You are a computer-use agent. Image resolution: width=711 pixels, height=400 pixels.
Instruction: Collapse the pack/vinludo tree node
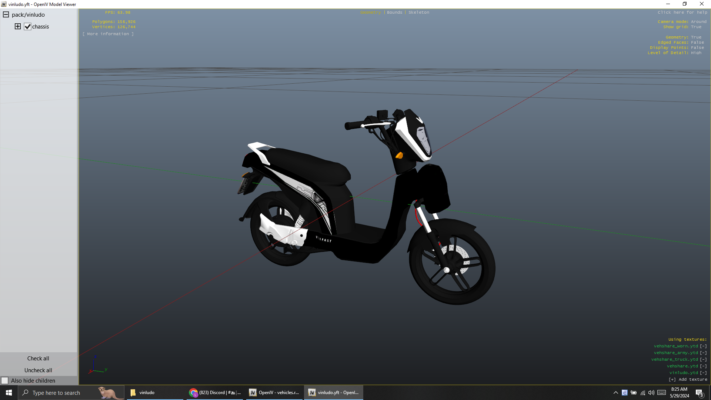[x=6, y=15]
